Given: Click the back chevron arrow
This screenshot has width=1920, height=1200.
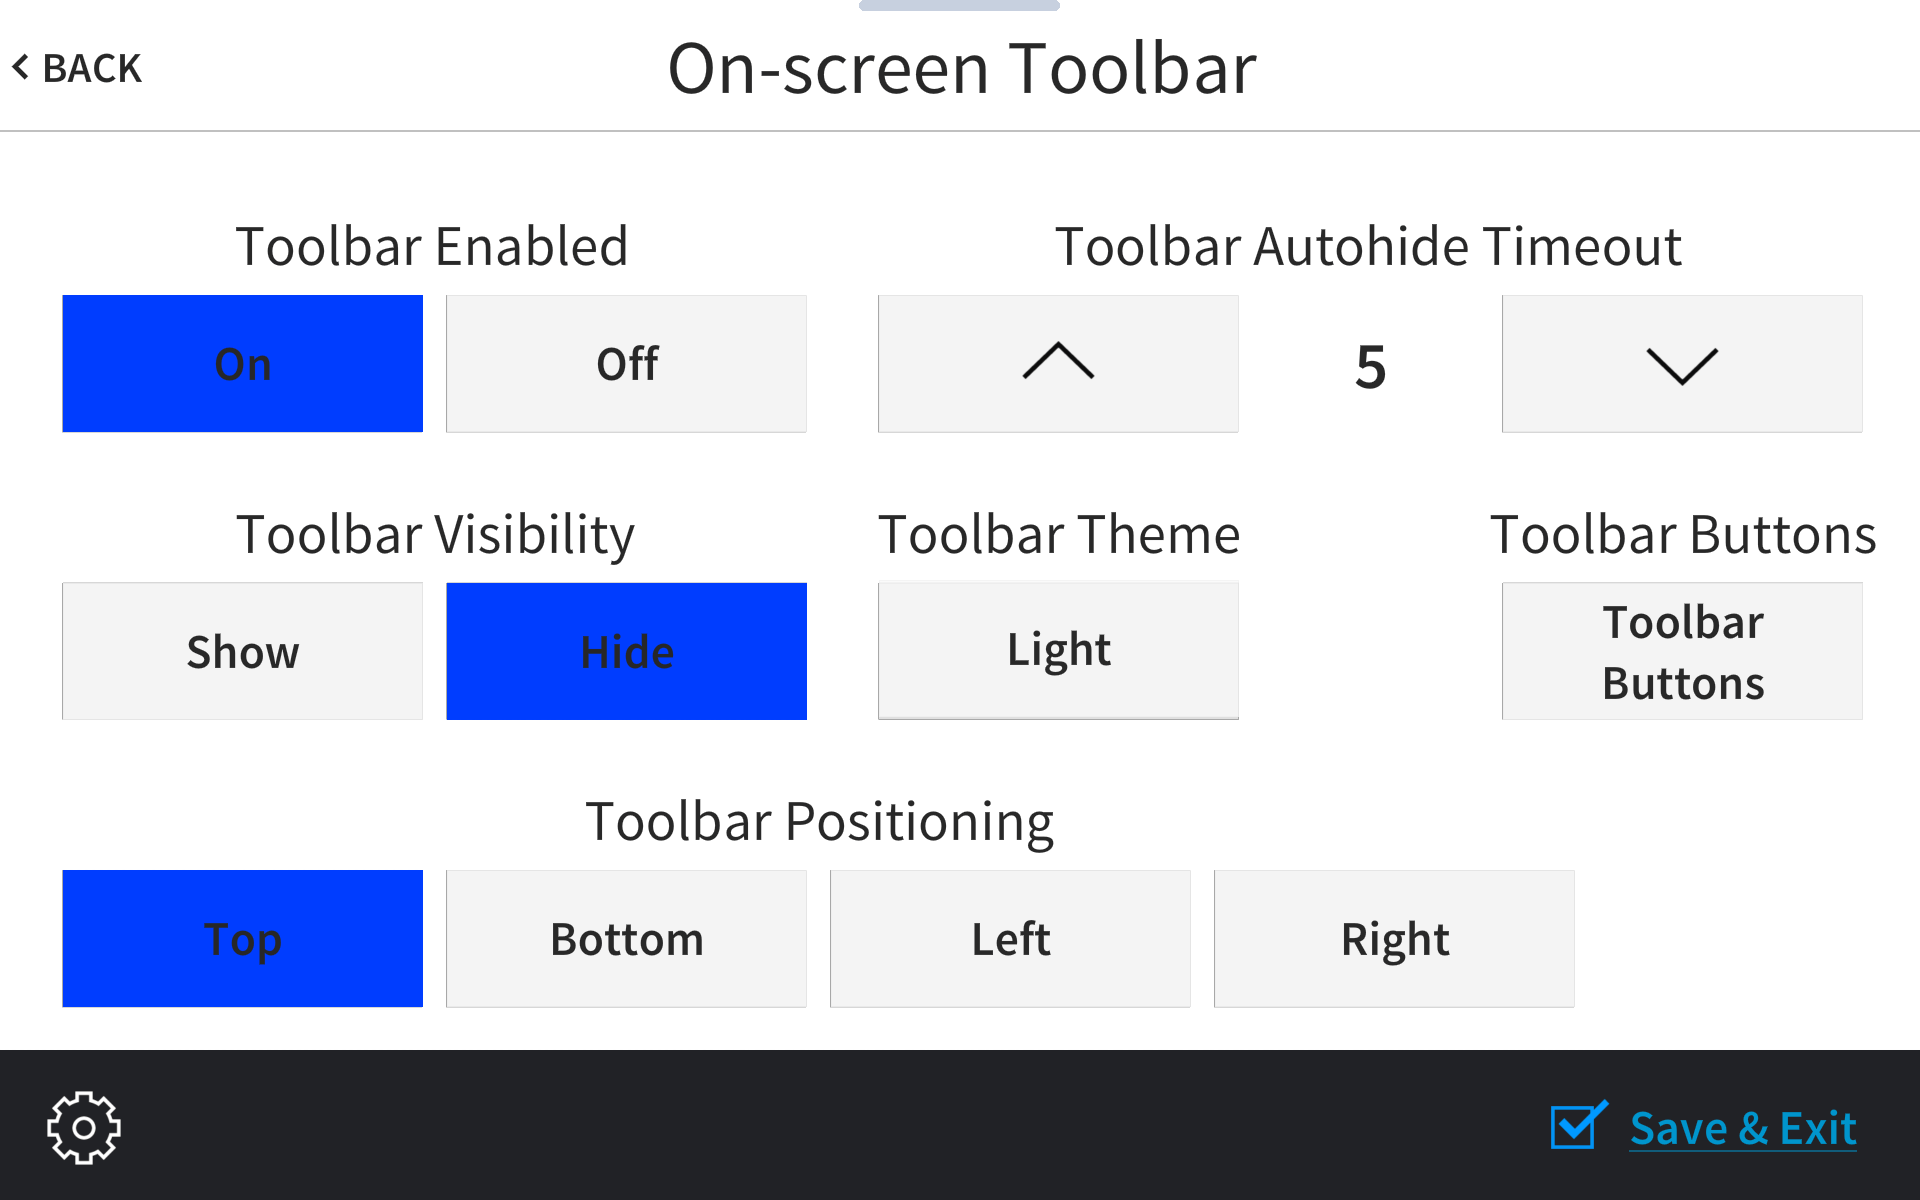Looking at the screenshot, I should point(21,66).
